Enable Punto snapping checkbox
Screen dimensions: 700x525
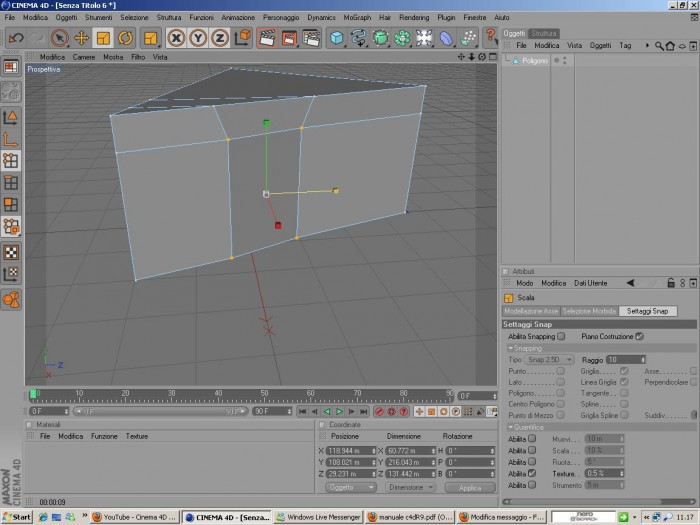(560, 371)
